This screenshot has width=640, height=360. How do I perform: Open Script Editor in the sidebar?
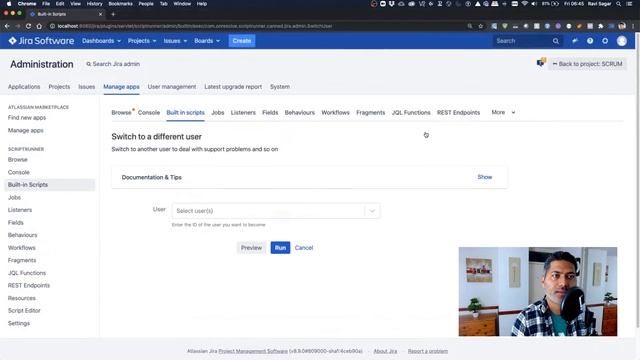coord(24,311)
